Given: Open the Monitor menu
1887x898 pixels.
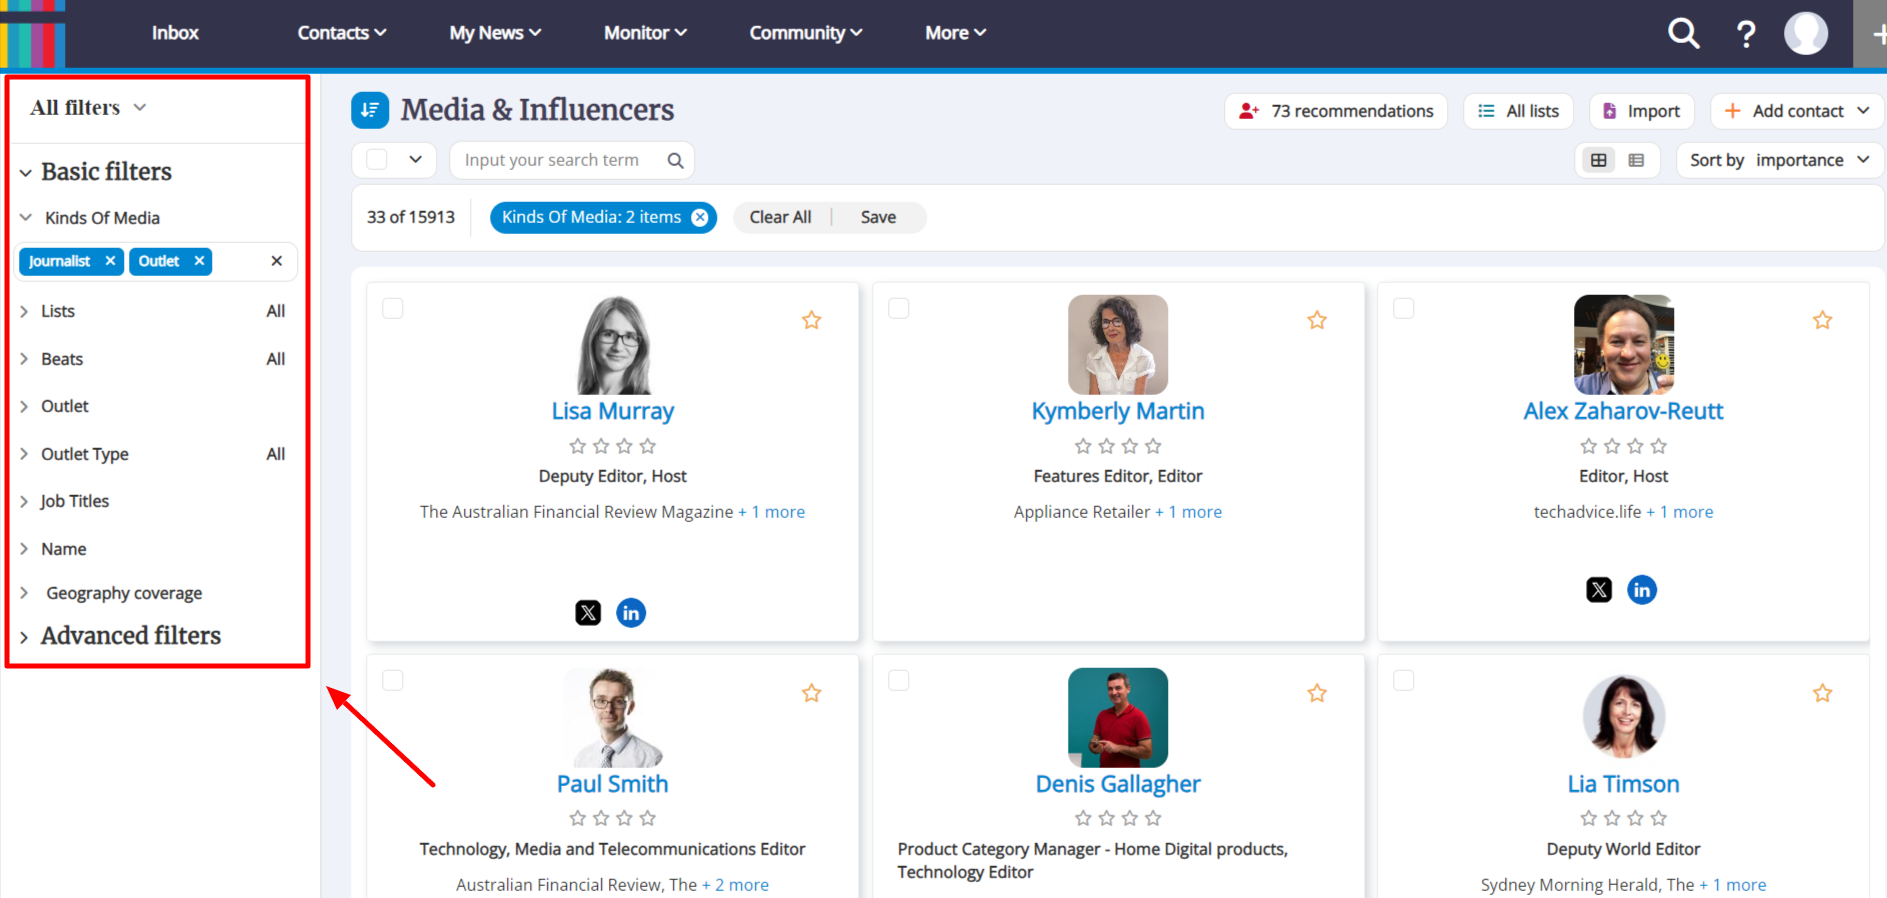Looking at the screenshot, I should coord(645,33).
